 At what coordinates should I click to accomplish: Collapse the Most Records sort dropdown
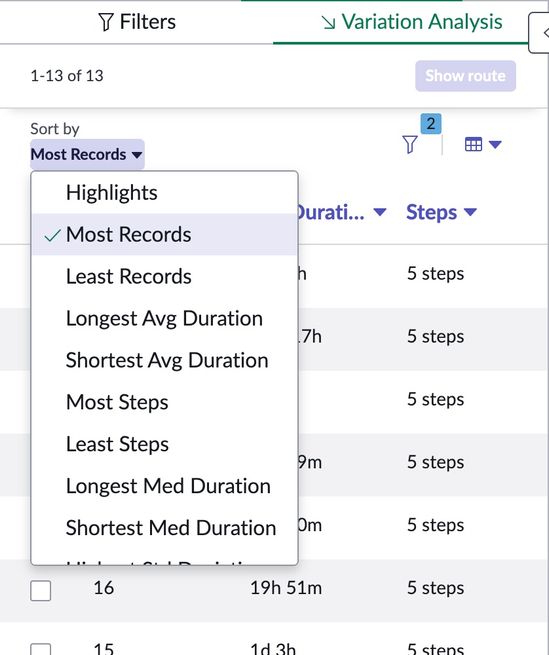[87, 154]
